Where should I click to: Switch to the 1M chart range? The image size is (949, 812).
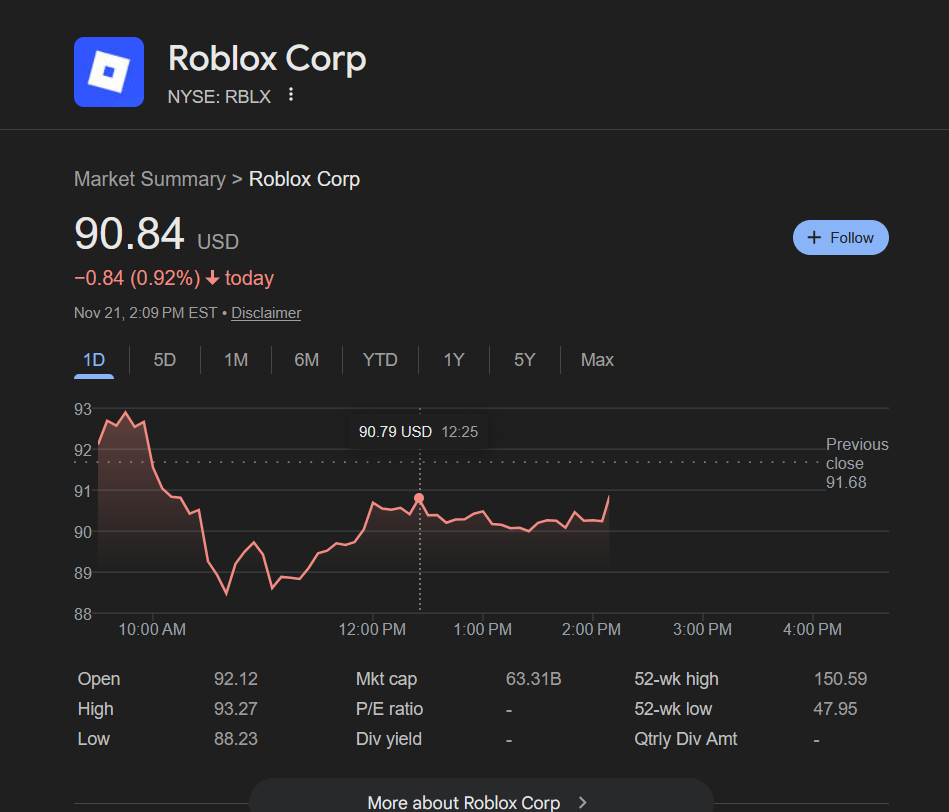[236, 360]
